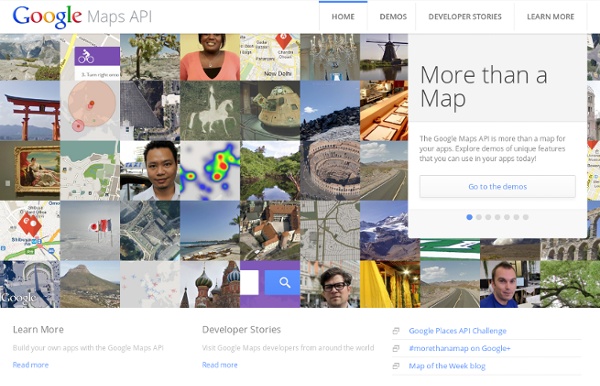Viewport: 600px width, 386px height.
Task: Click the icon beside #morethanamap on Google+
Action: [396, 349]
